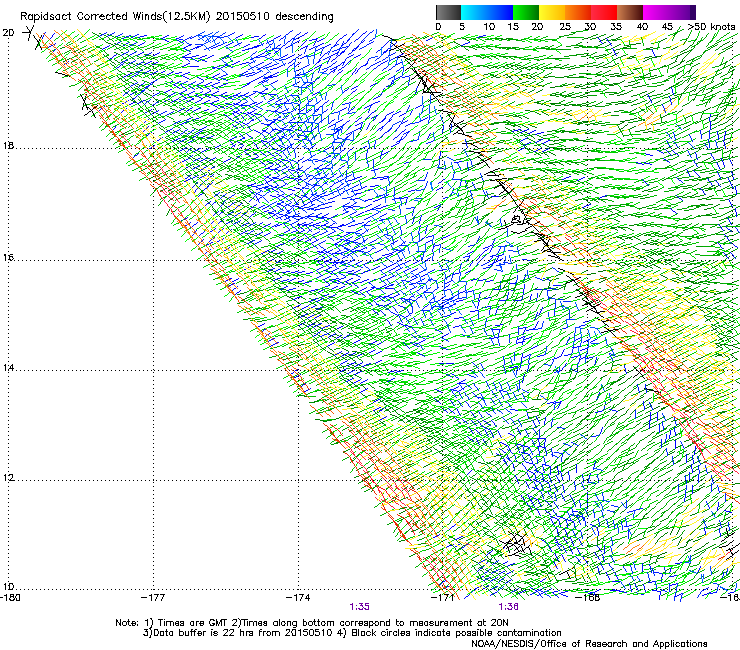Viewport: 740px width, 650px height.
Task: Click the 'Note: 1) Times are GMT' line
Action: (312, 623)
